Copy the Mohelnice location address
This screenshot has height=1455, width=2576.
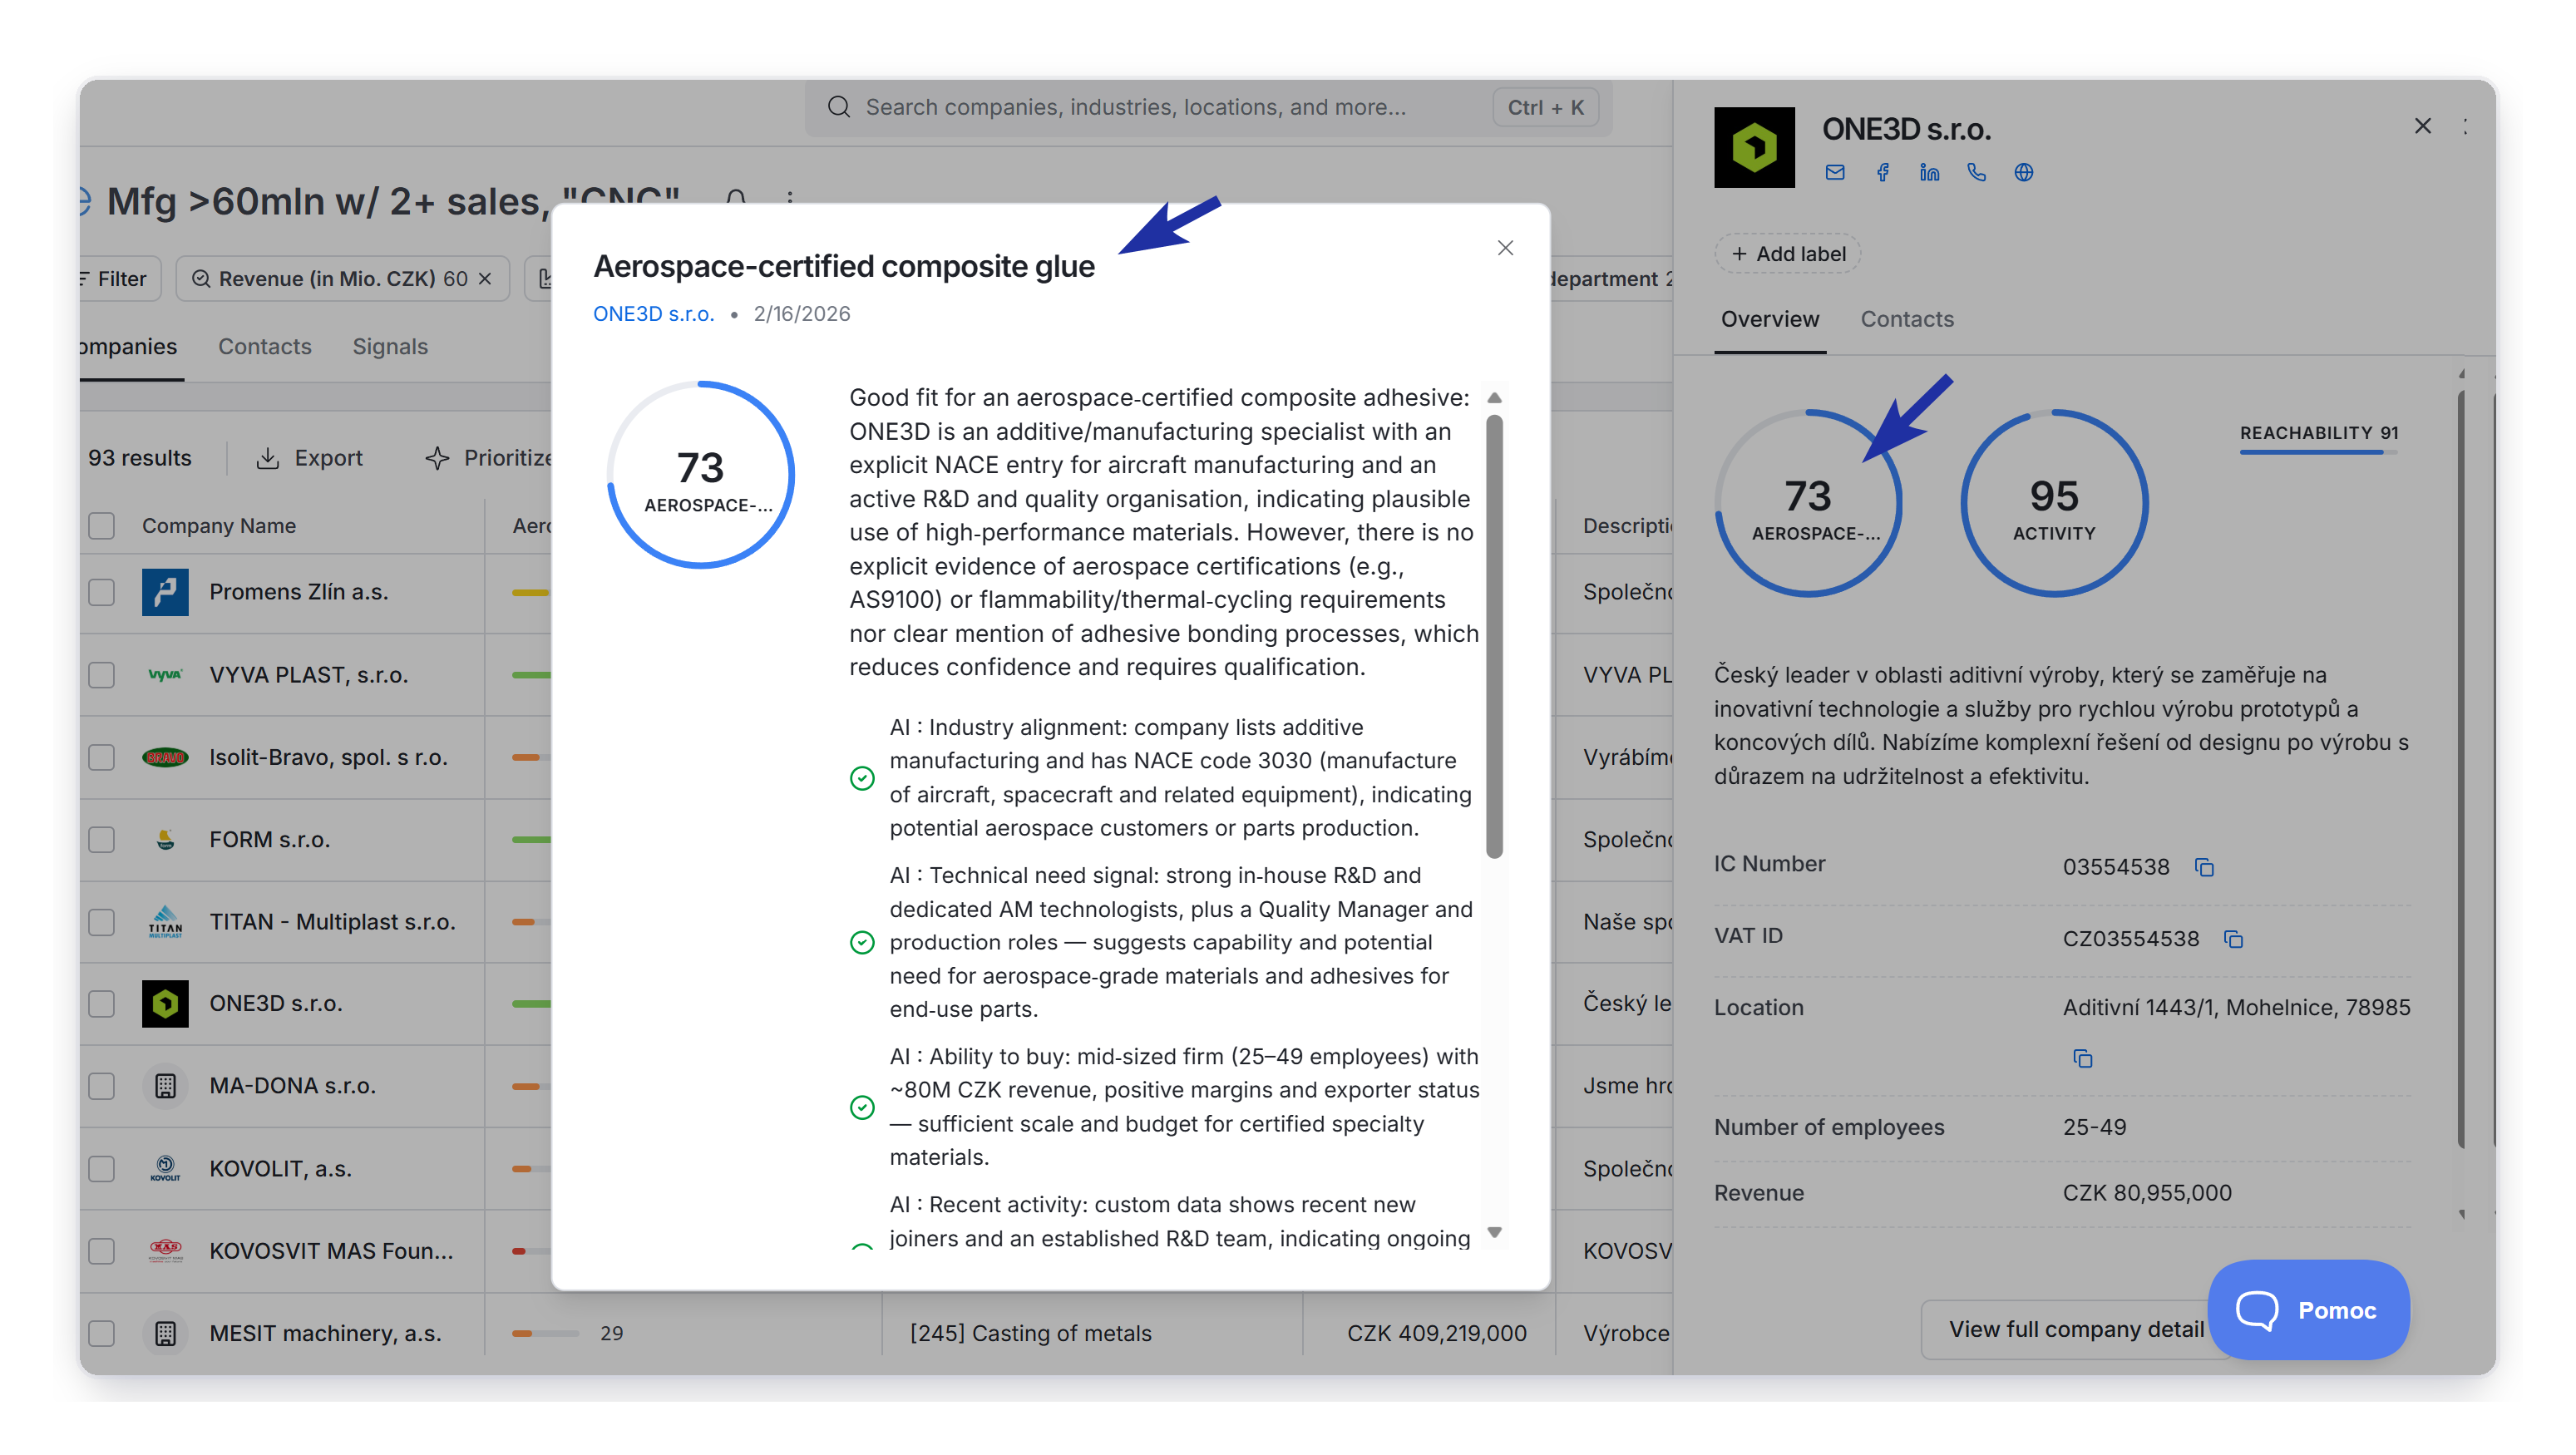coord(2082,1058)
